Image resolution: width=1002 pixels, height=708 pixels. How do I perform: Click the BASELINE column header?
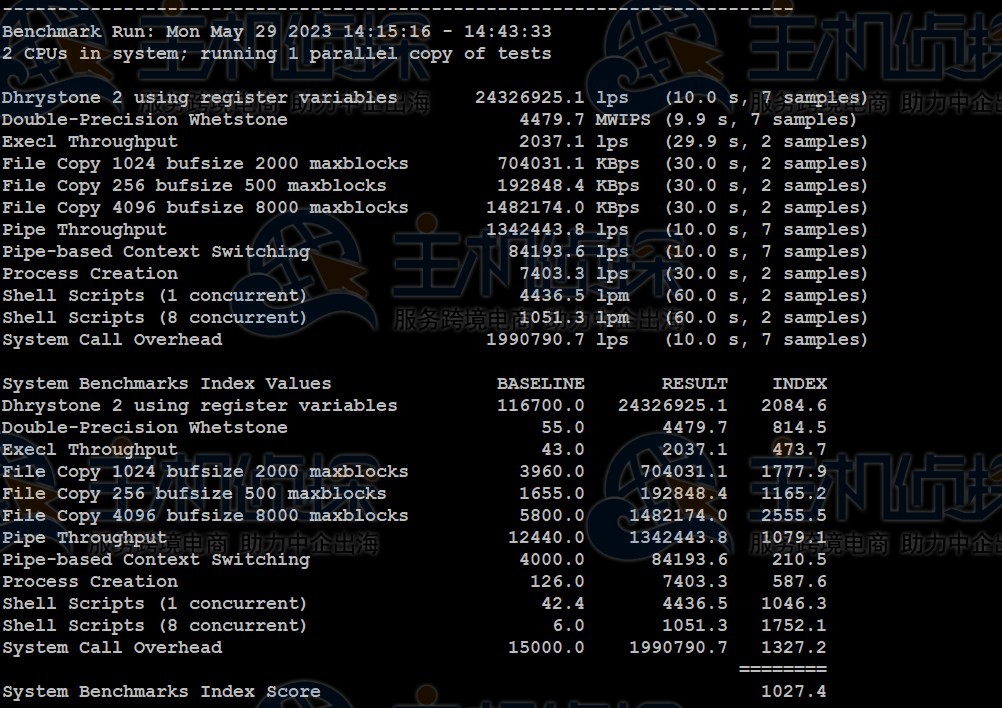tap(540, 384)
